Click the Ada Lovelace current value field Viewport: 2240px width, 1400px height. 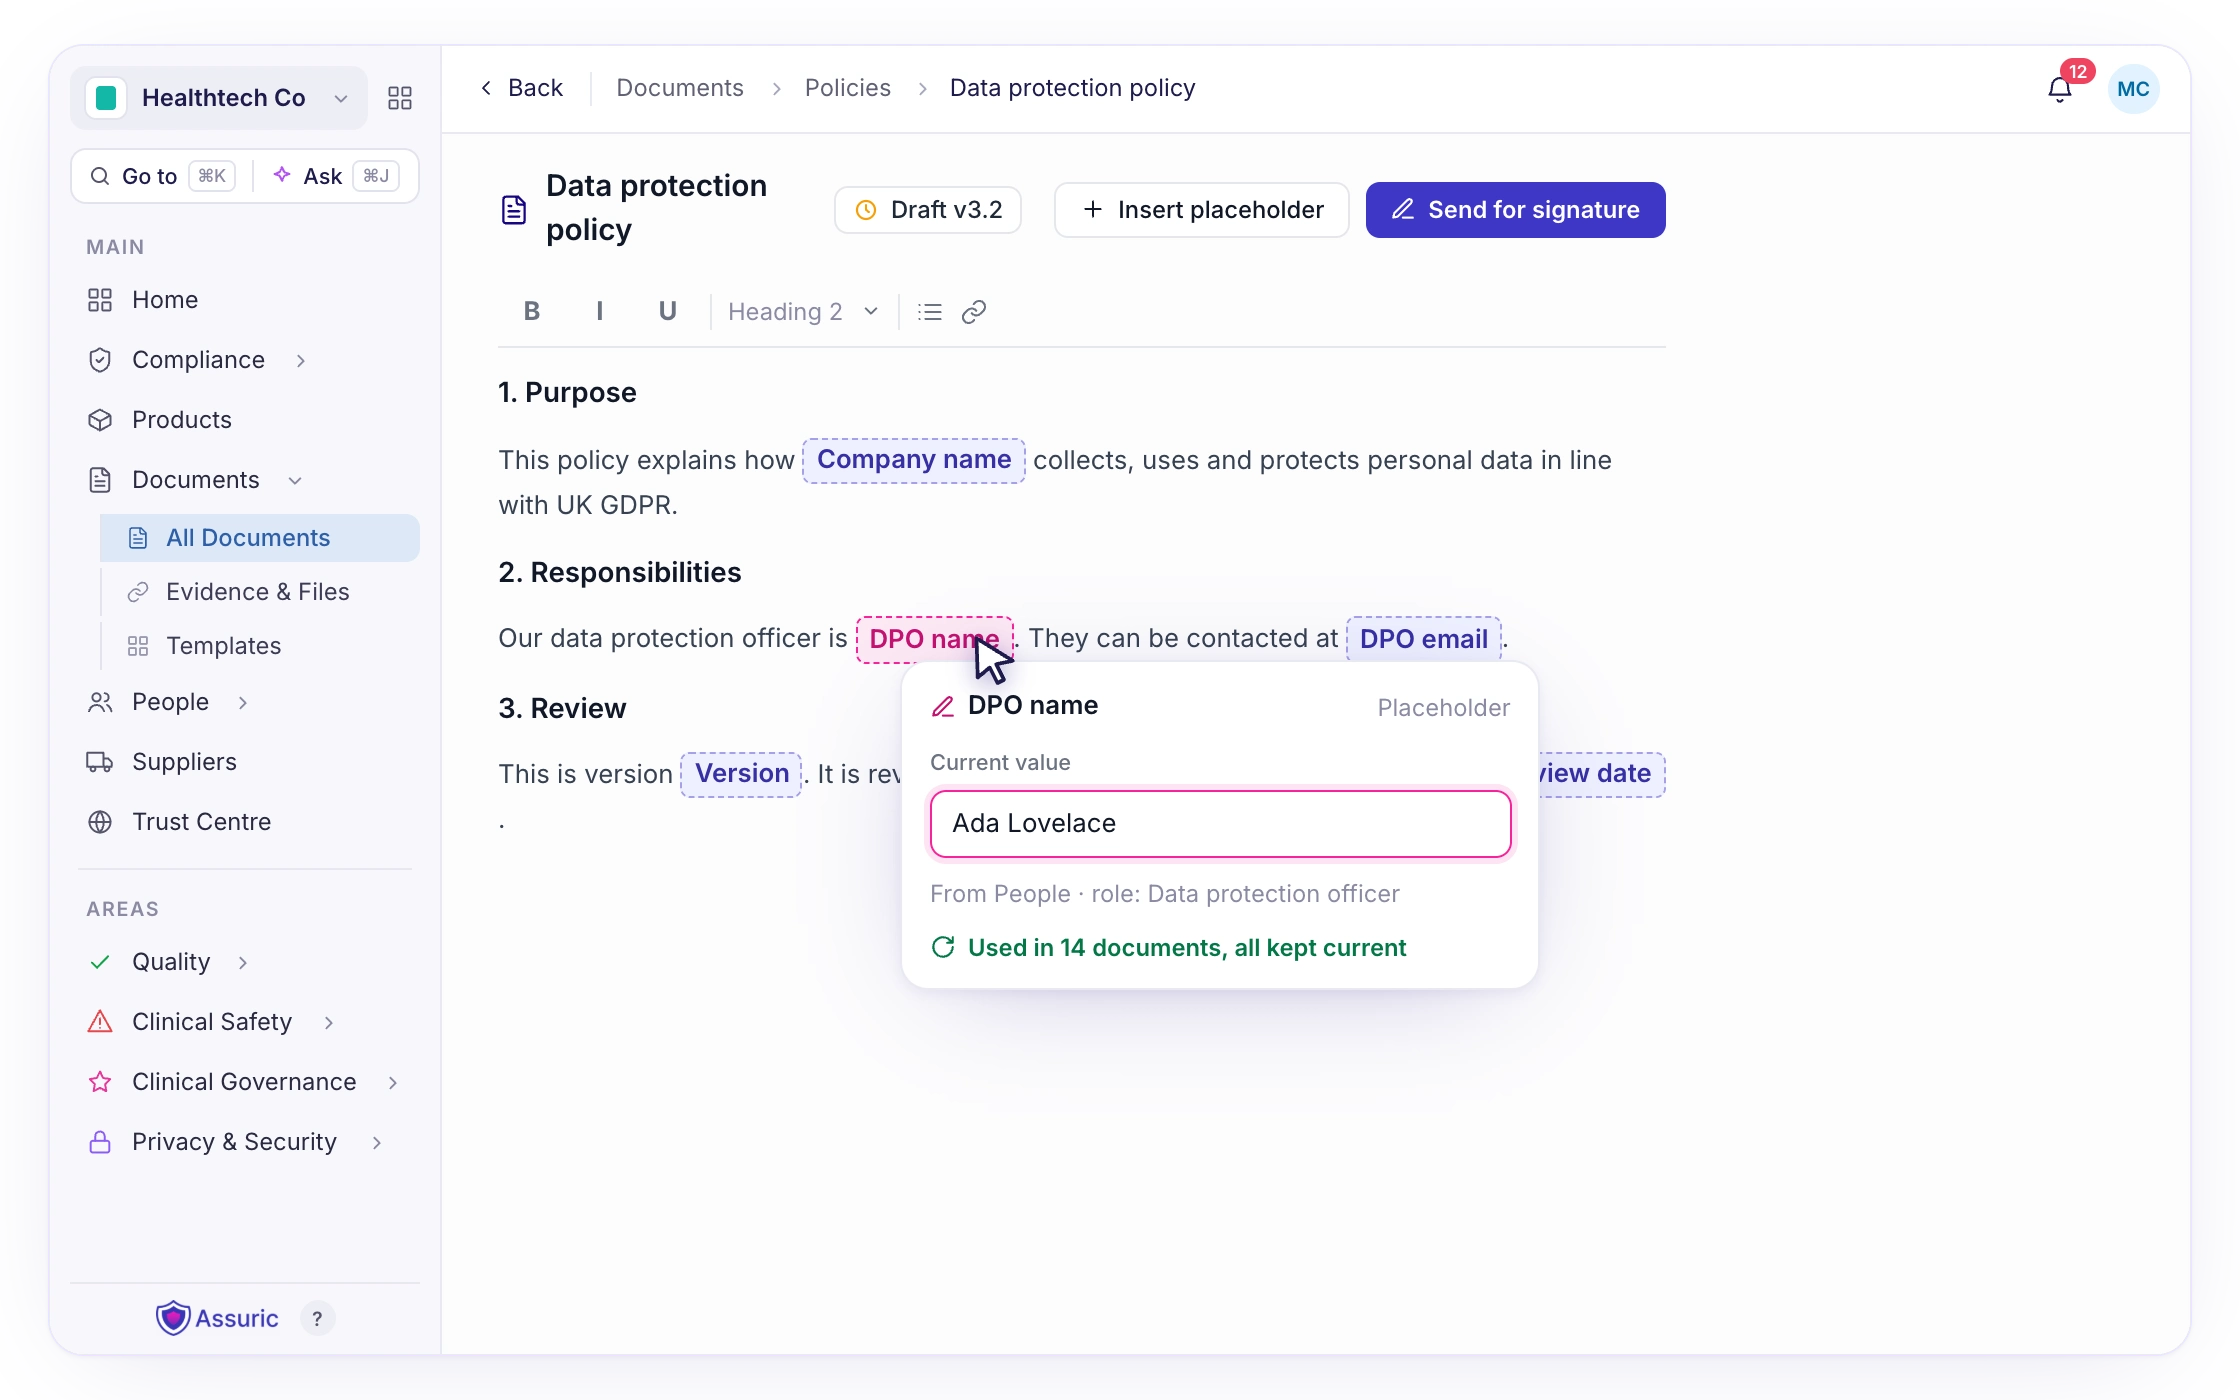click(1220, 824)
